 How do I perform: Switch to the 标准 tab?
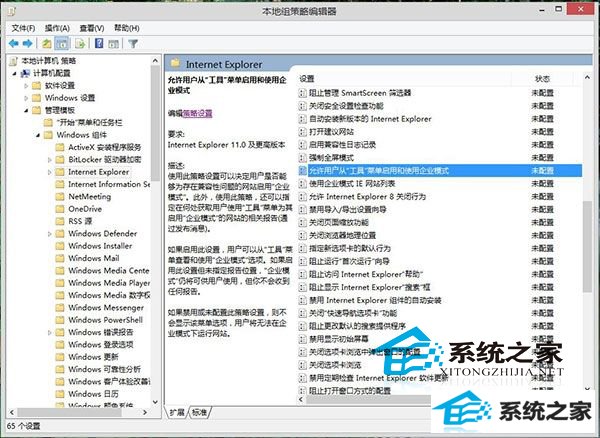click(199, 412)
